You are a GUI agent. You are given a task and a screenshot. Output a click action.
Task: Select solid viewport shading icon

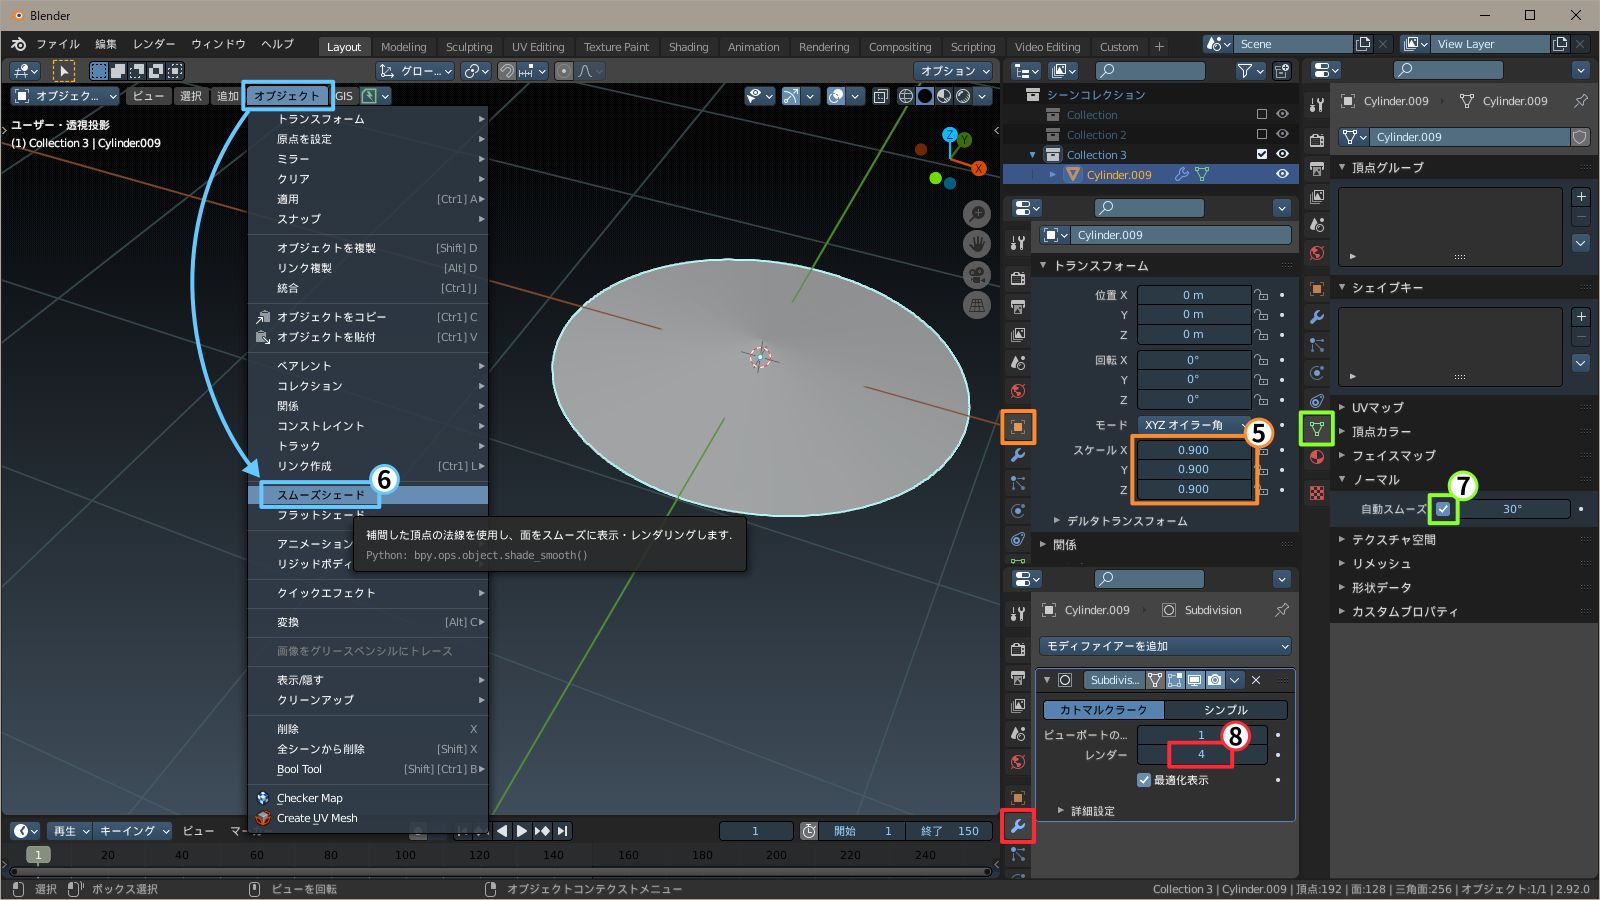925,96
